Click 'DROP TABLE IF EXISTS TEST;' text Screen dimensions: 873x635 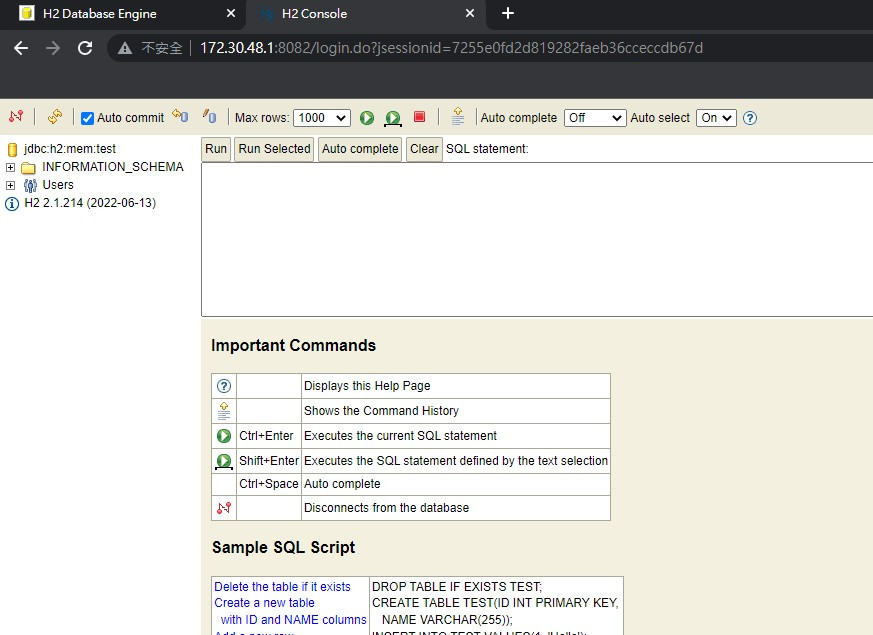pyautogui.click(x=457, y=587)
